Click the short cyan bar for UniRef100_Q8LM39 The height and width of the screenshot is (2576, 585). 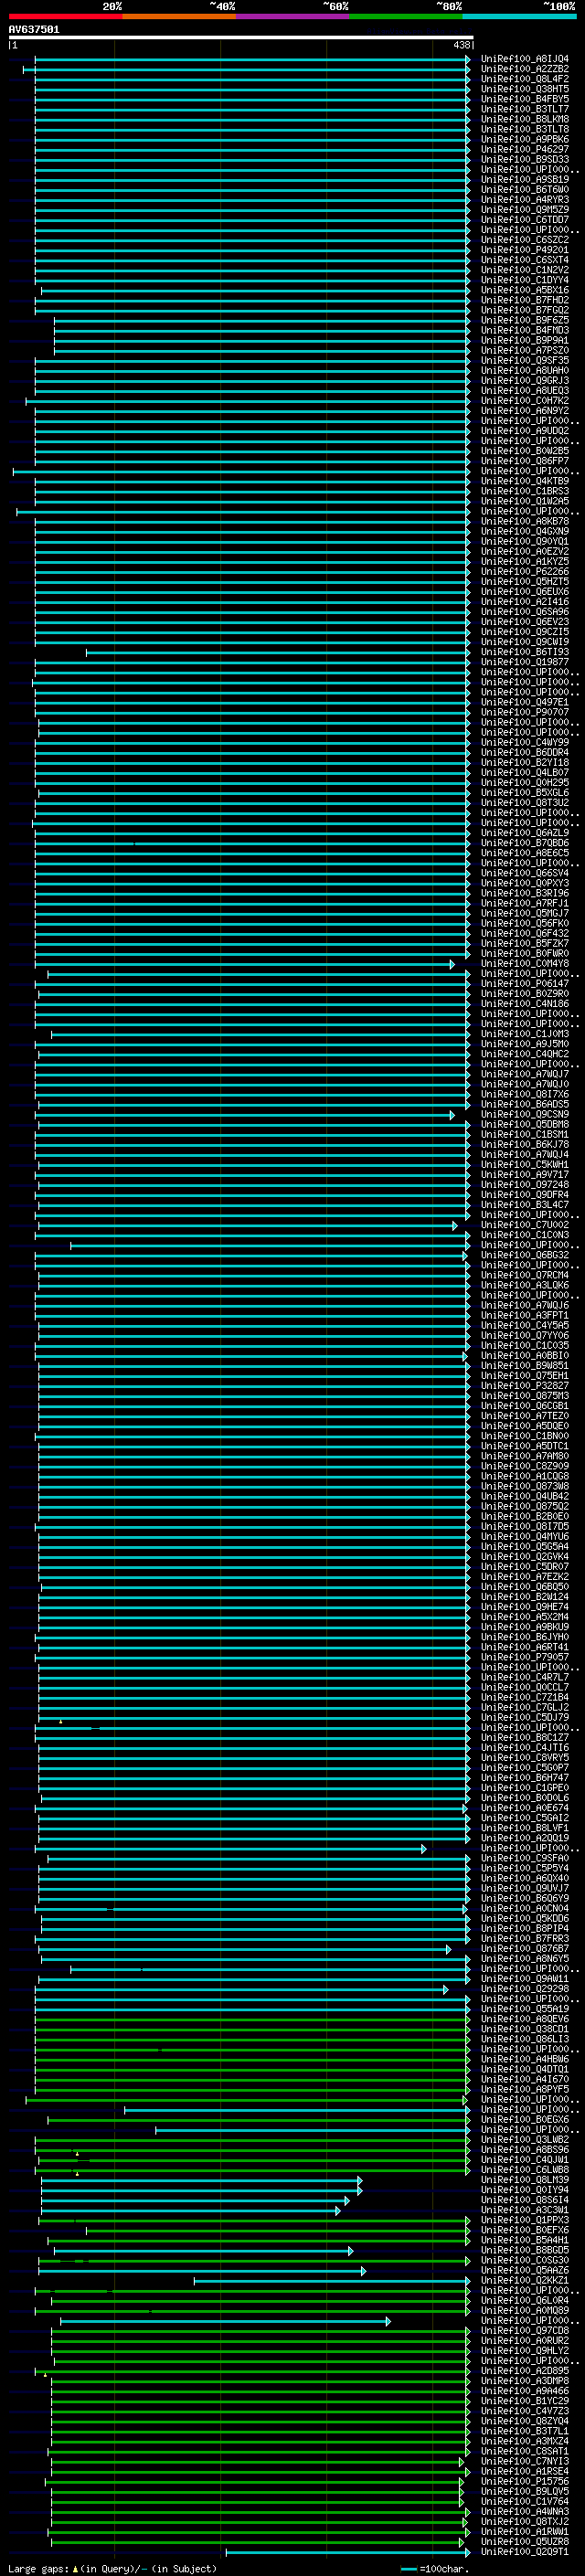click(201, 2180)
